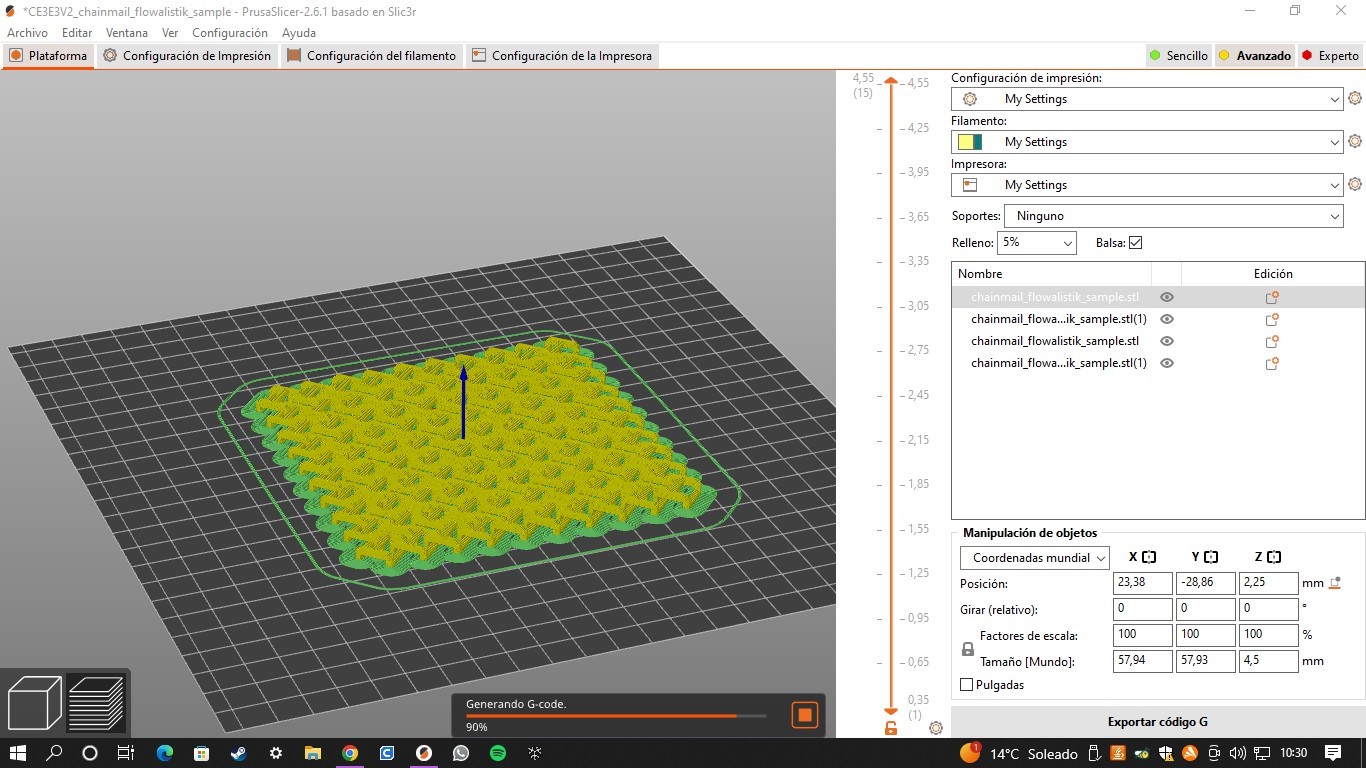Open edit settings gear beside the Filamento preset
This screenshot has height=768, width=1366.
[x=1355, y=142]
